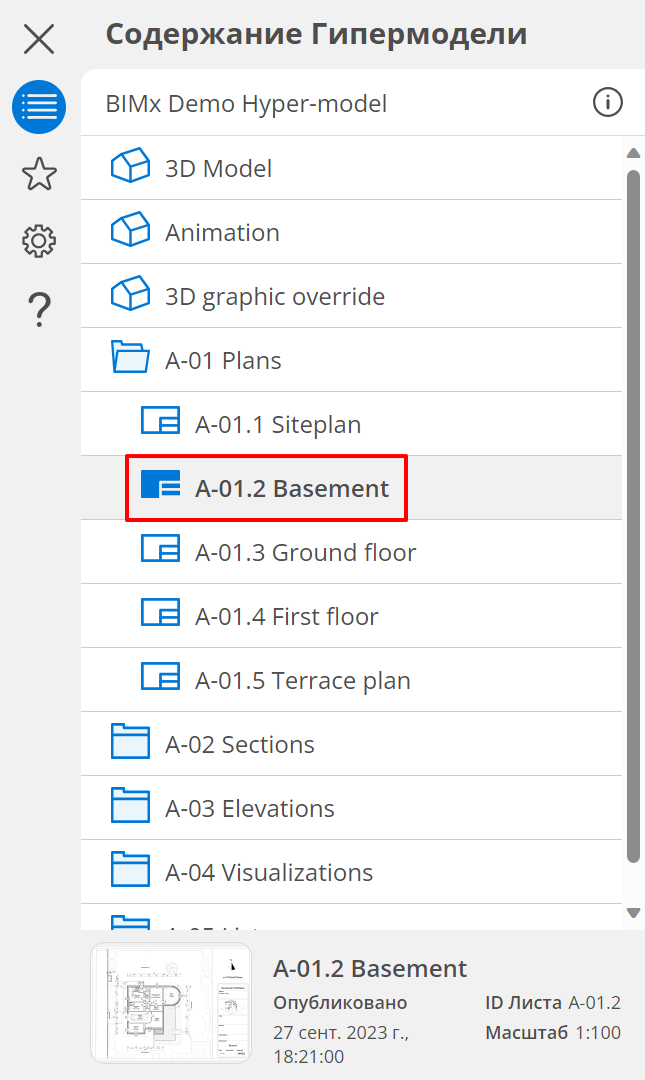Close the Hyper-model contents panel
This screenshot has height=1080, width=645.
click(x=39, y=40)
